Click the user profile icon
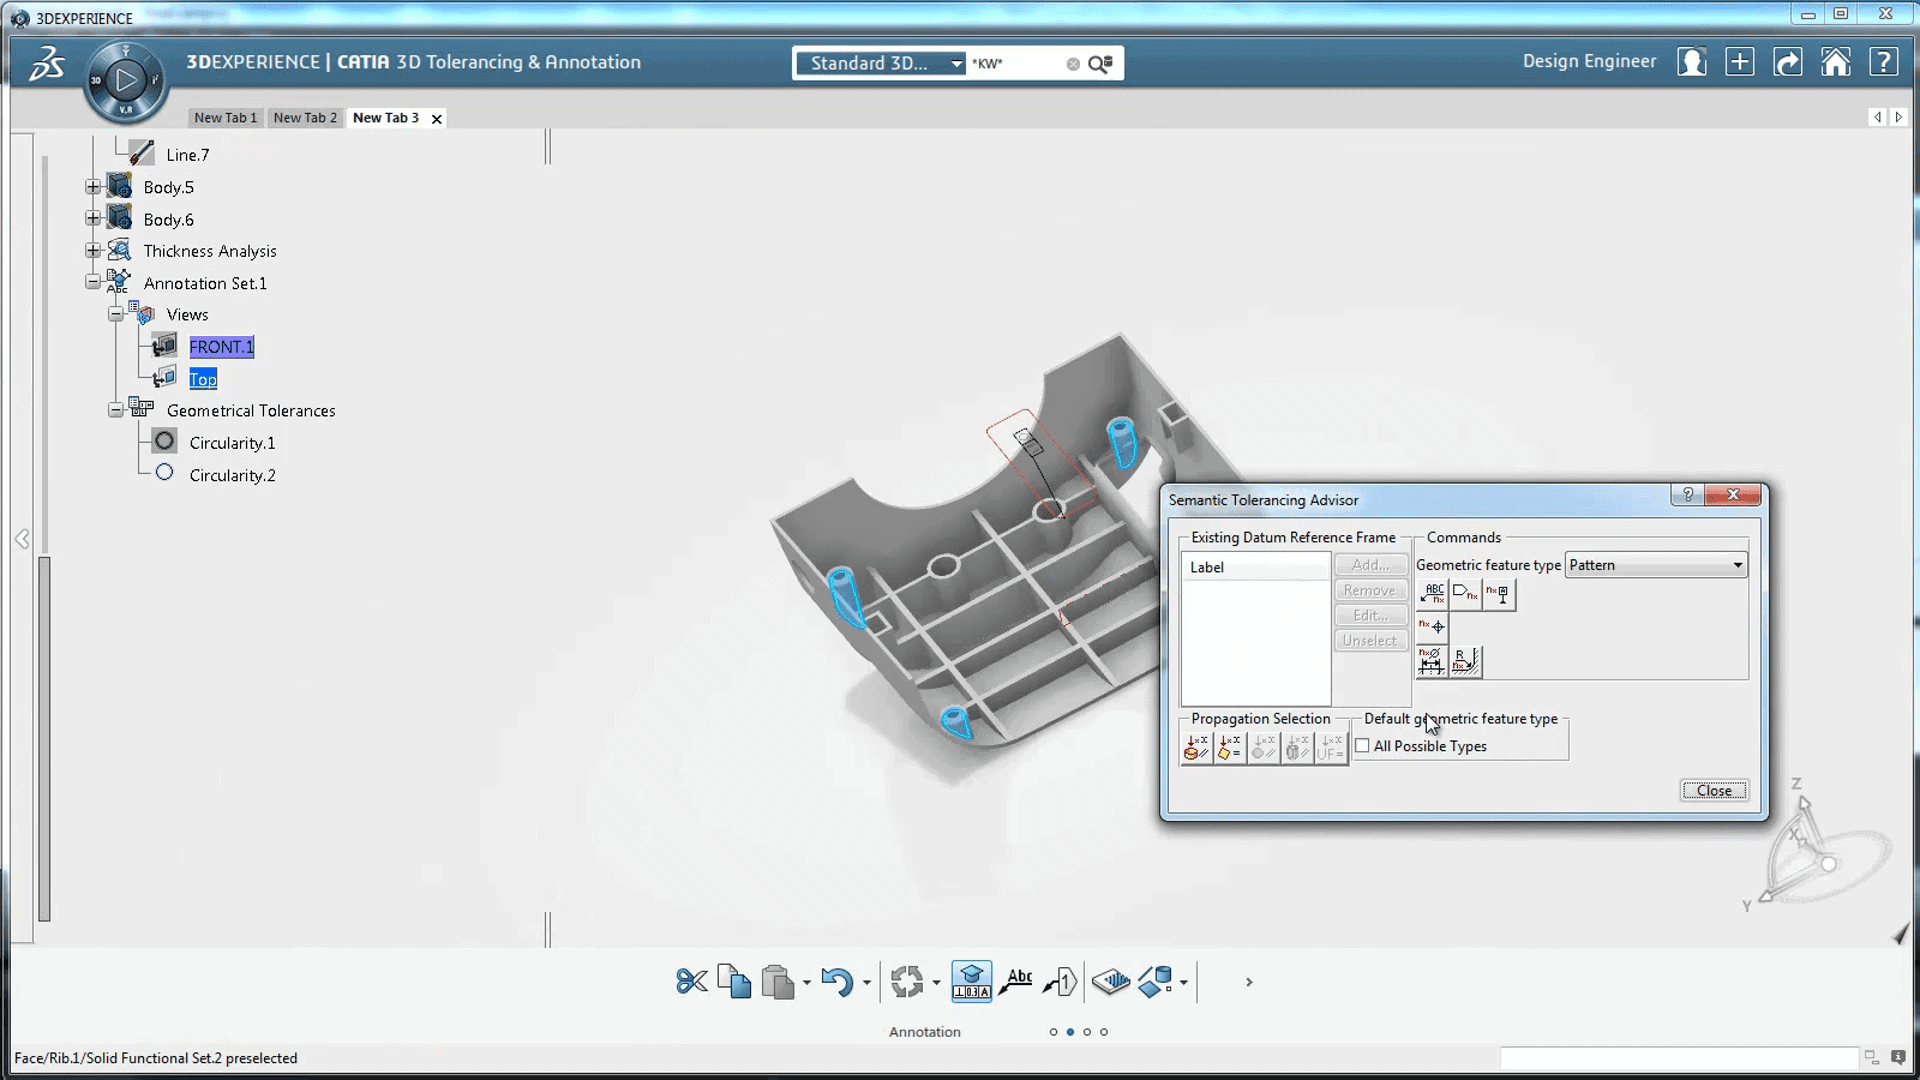Viewport: 1920px width, 1080px height. (x=1692, y=62)
